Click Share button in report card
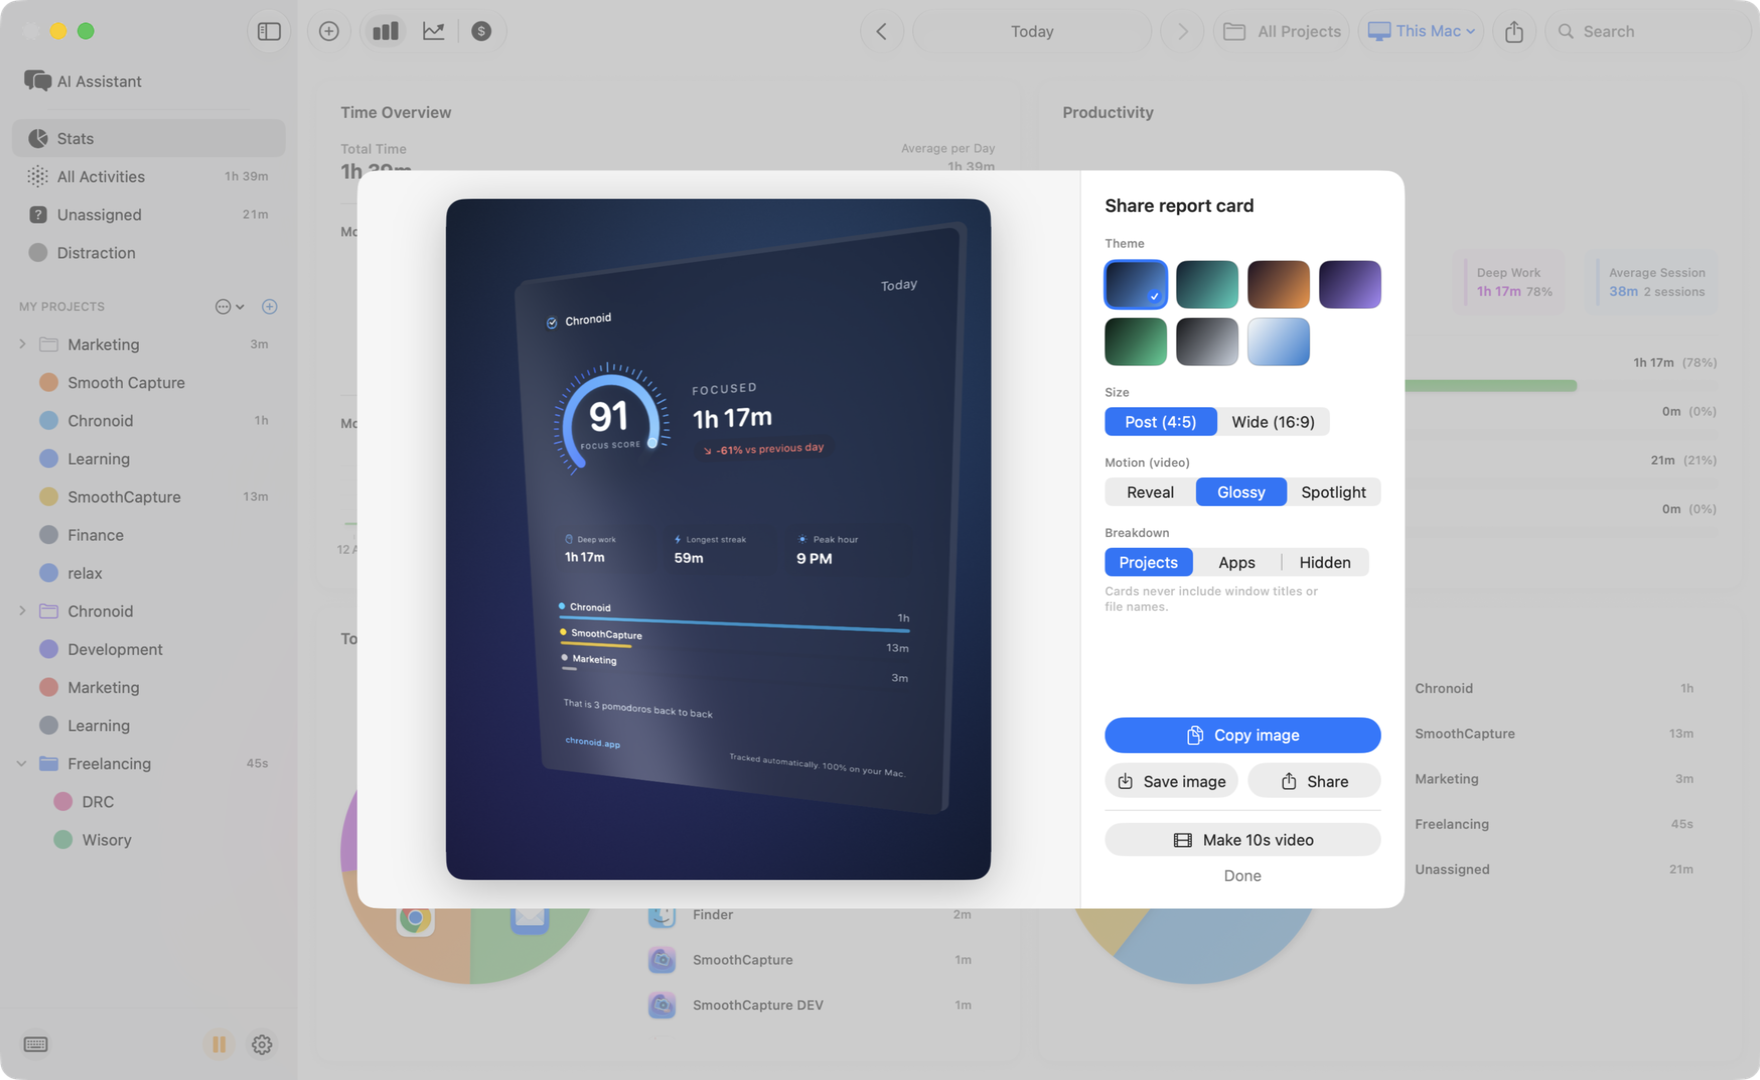The width and height of the screenshot is (1760, 1080). (1314, 781)
